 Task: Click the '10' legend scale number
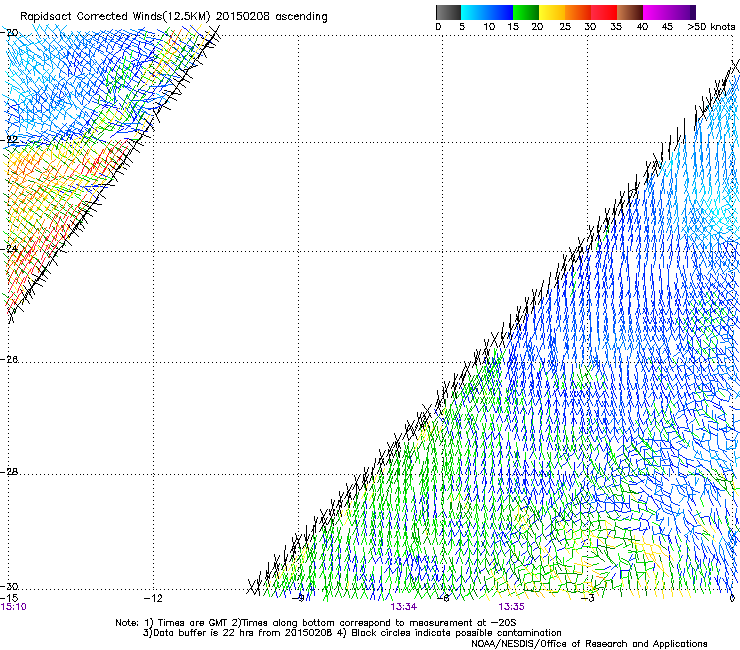tap(489, 27)
